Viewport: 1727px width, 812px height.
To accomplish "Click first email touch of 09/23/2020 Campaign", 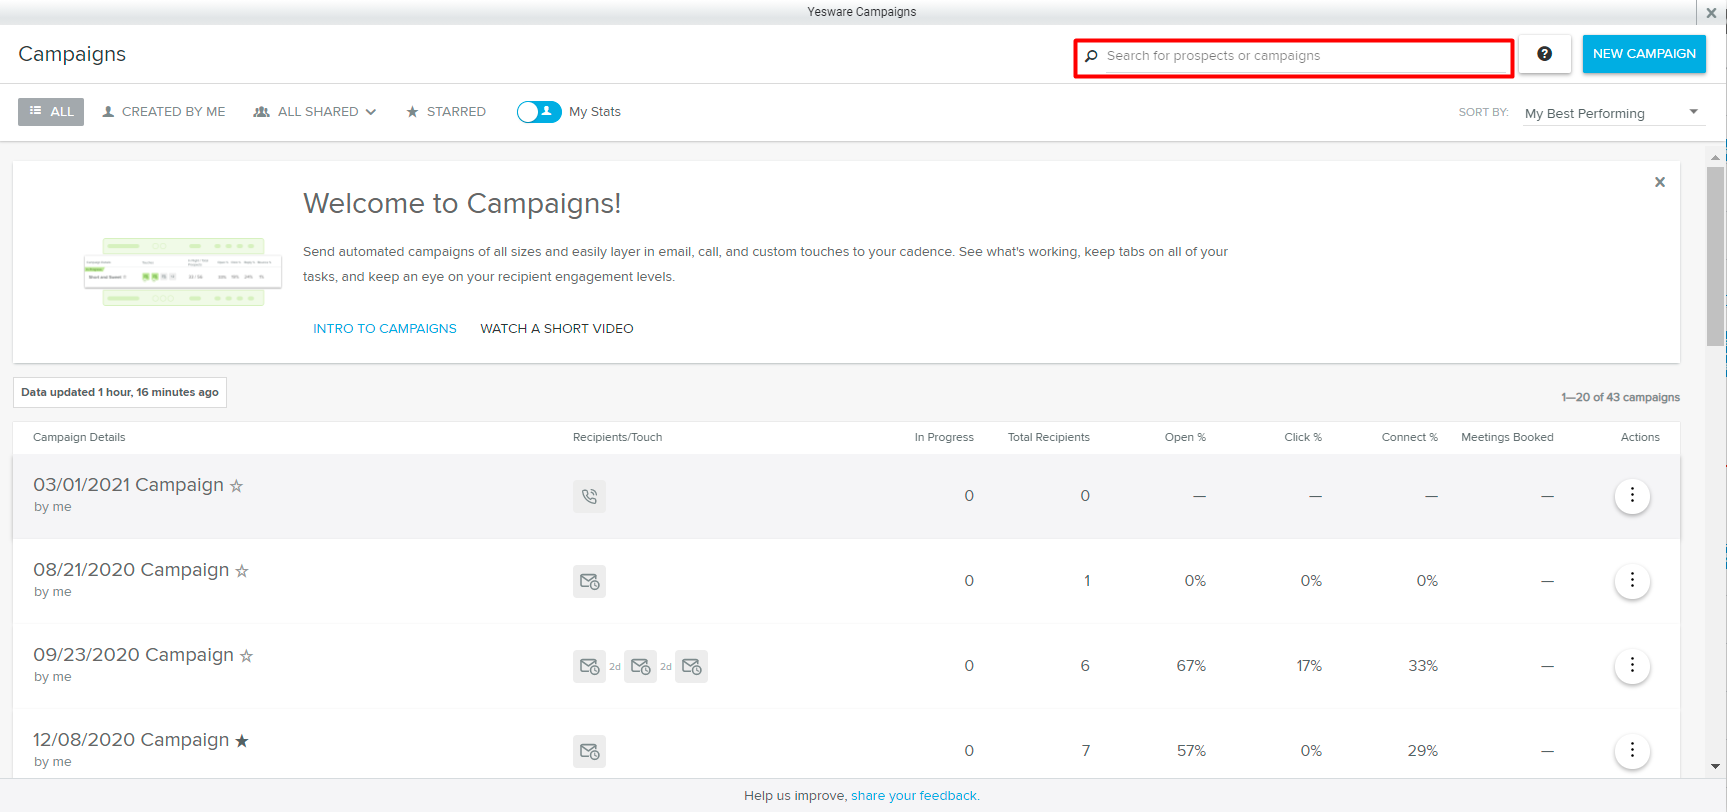I will coord(589,666).
